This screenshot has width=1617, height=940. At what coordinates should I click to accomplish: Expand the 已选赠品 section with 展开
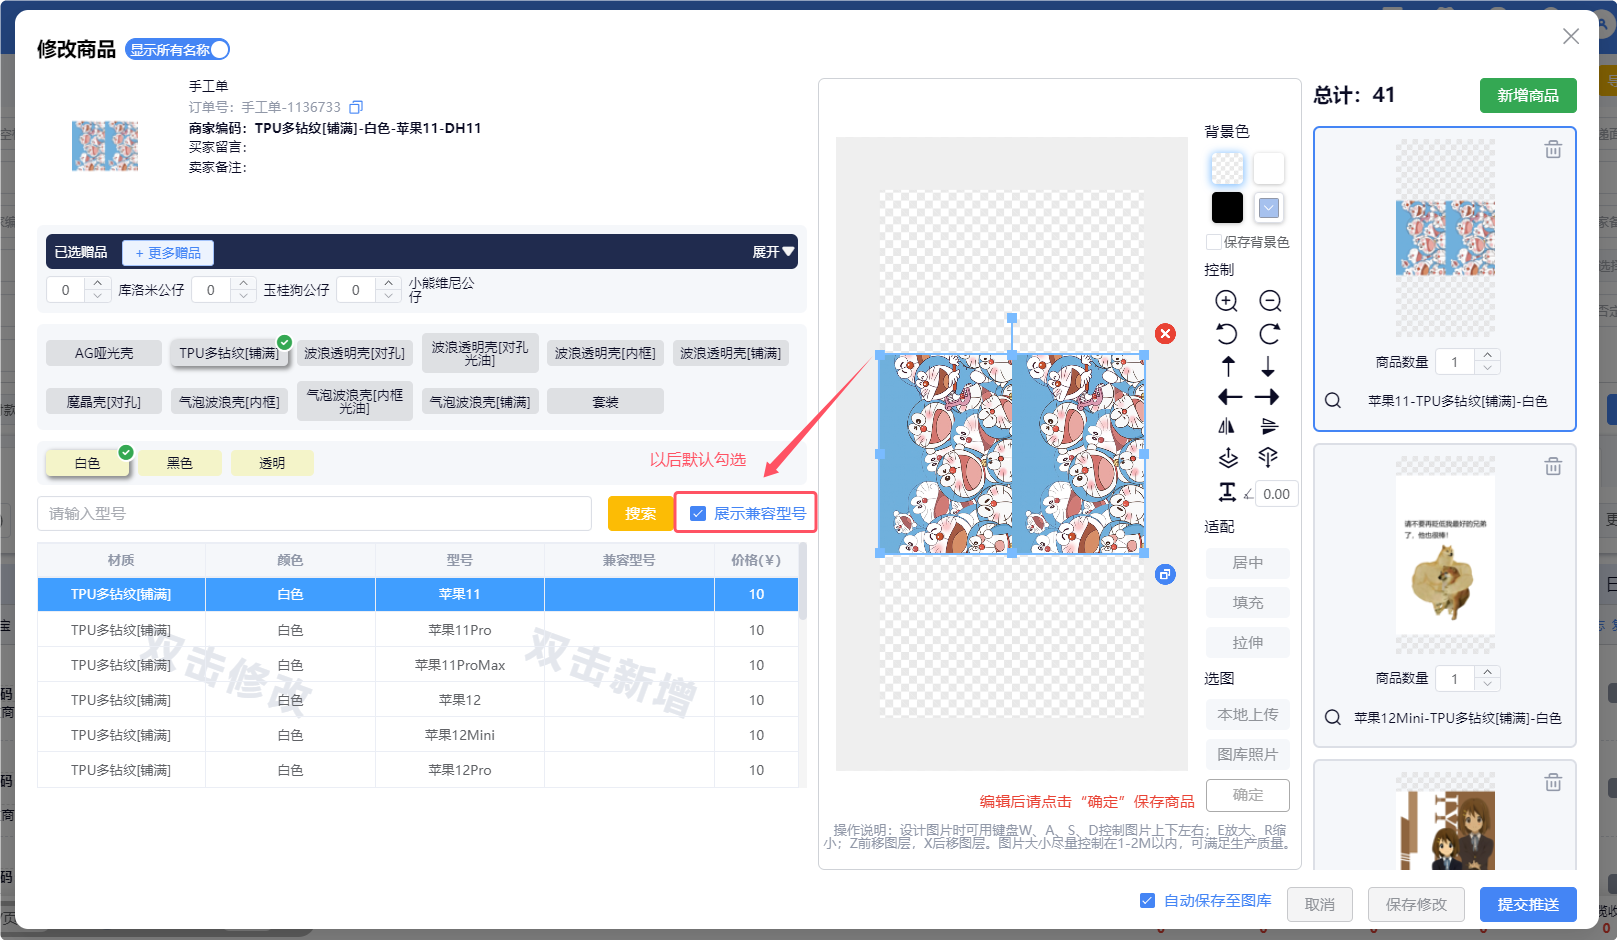tap(773, 252)
